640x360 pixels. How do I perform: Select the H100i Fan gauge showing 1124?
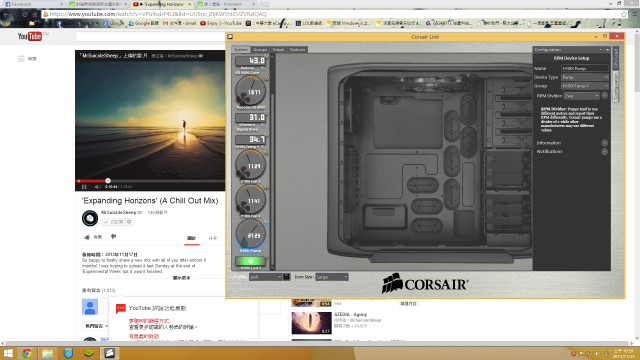[250, 165]
